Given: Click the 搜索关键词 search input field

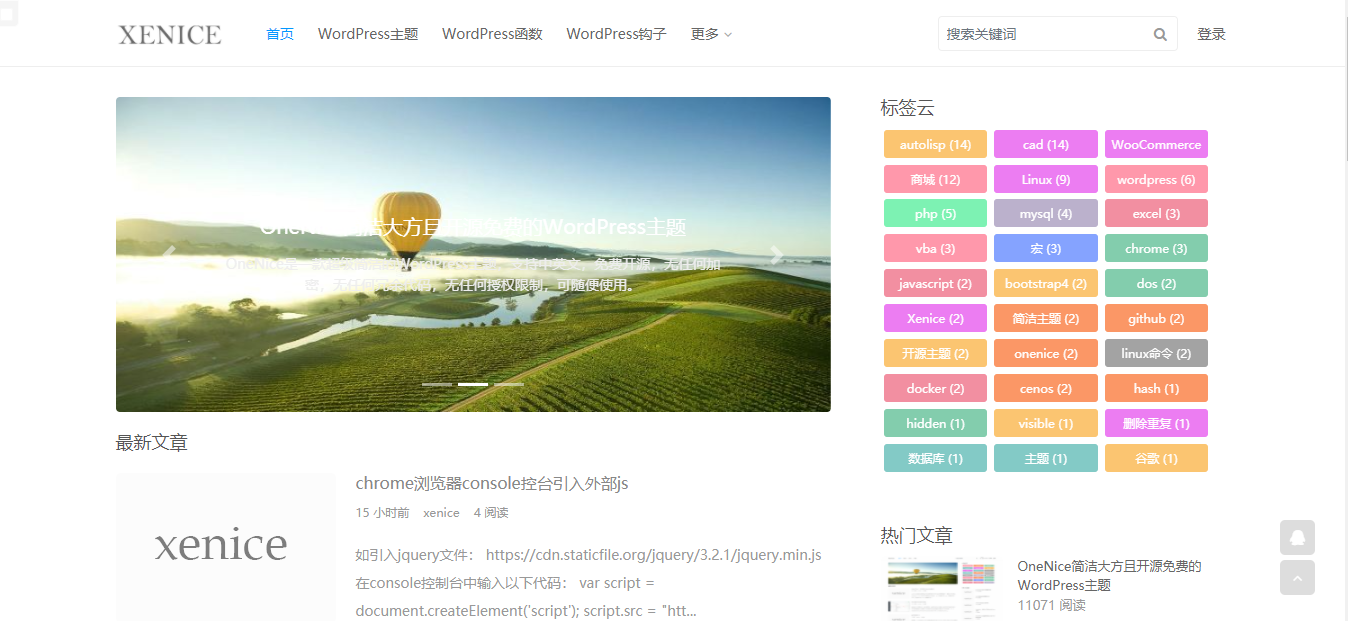Looking at the screenshot, I should pos(1040,33).
